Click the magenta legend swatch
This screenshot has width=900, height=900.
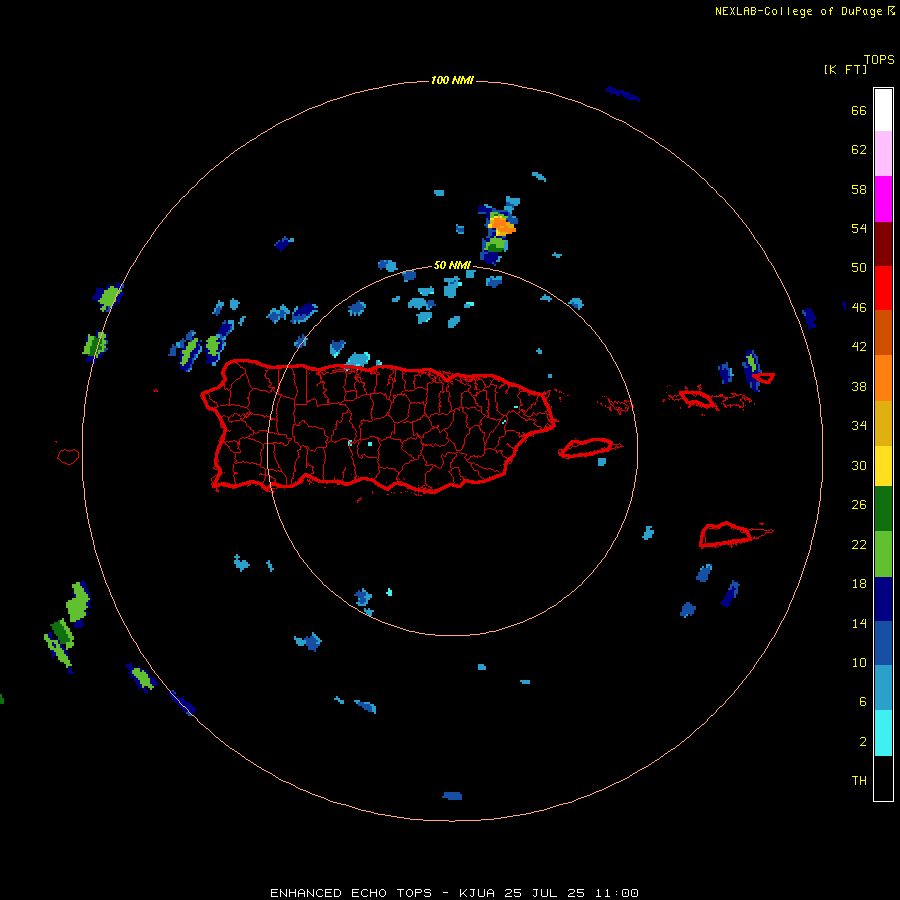883,199
